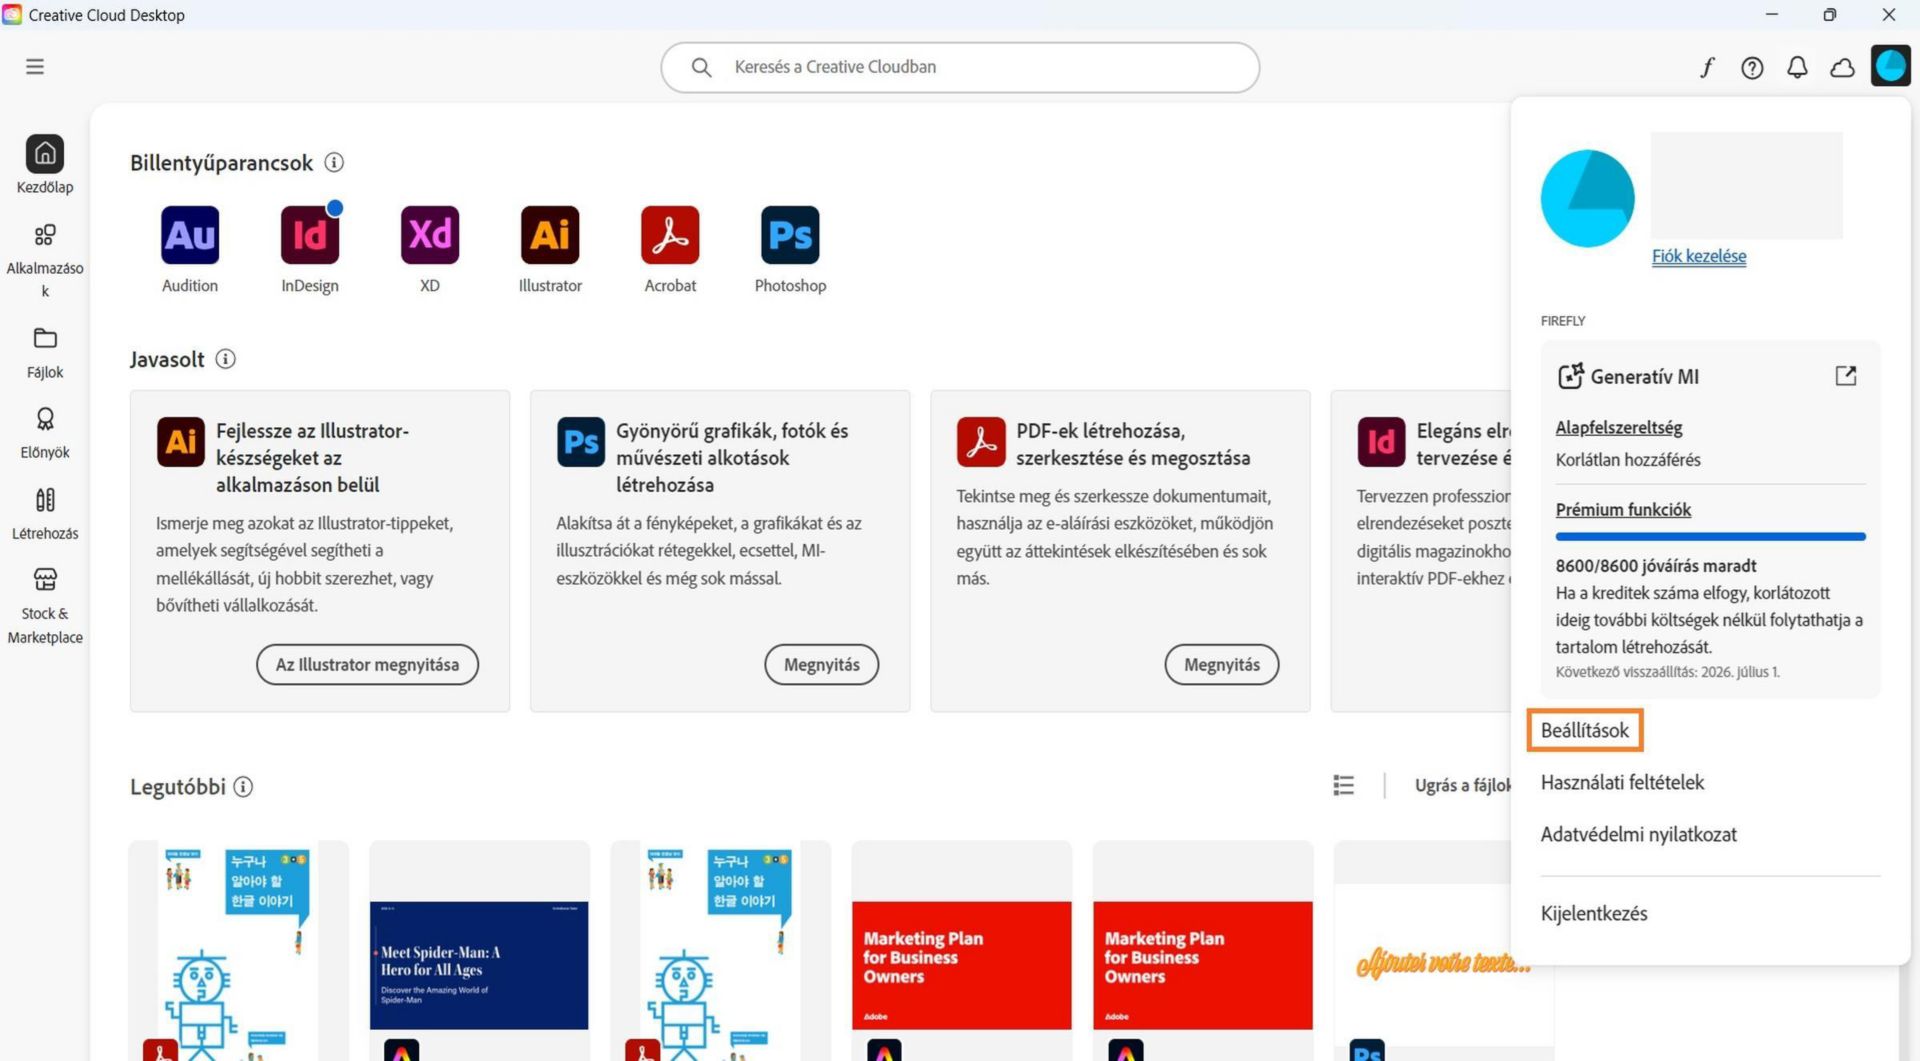The image size is (1920, 1061).
Task: Open the Fájlok sidebar section
Action: click(x=45, y=353)
